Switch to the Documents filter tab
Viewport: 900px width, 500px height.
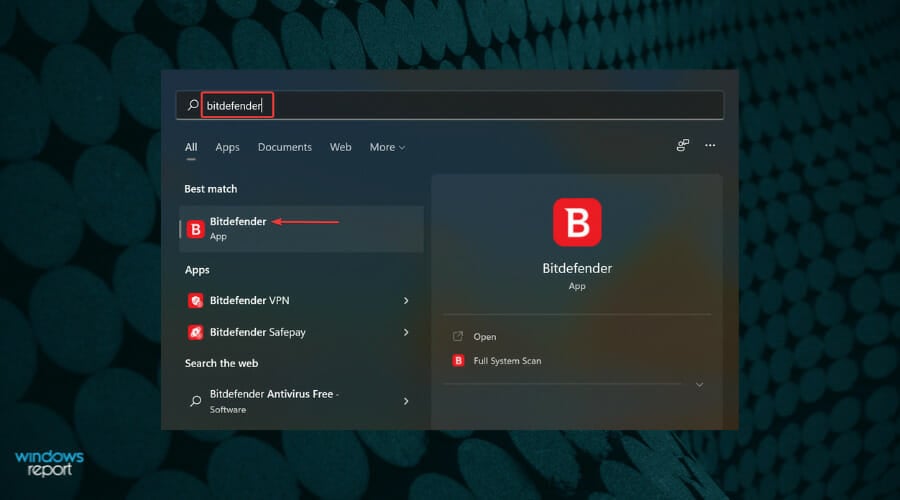pos(285,147)
